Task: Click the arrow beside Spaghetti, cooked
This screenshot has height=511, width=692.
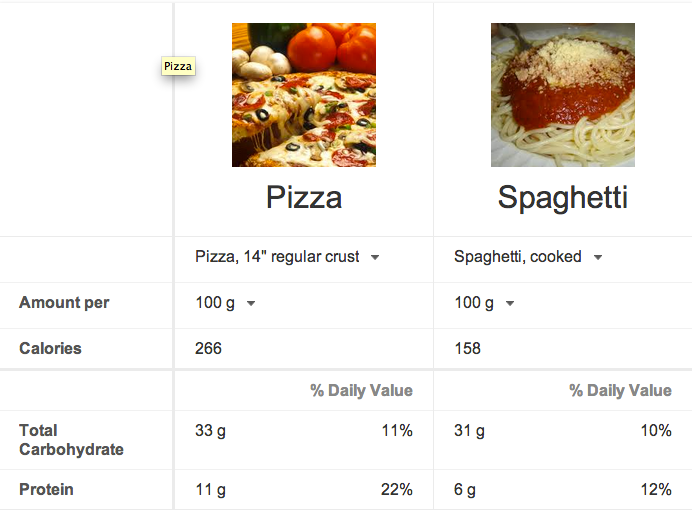Action: [x=598, y=258]
